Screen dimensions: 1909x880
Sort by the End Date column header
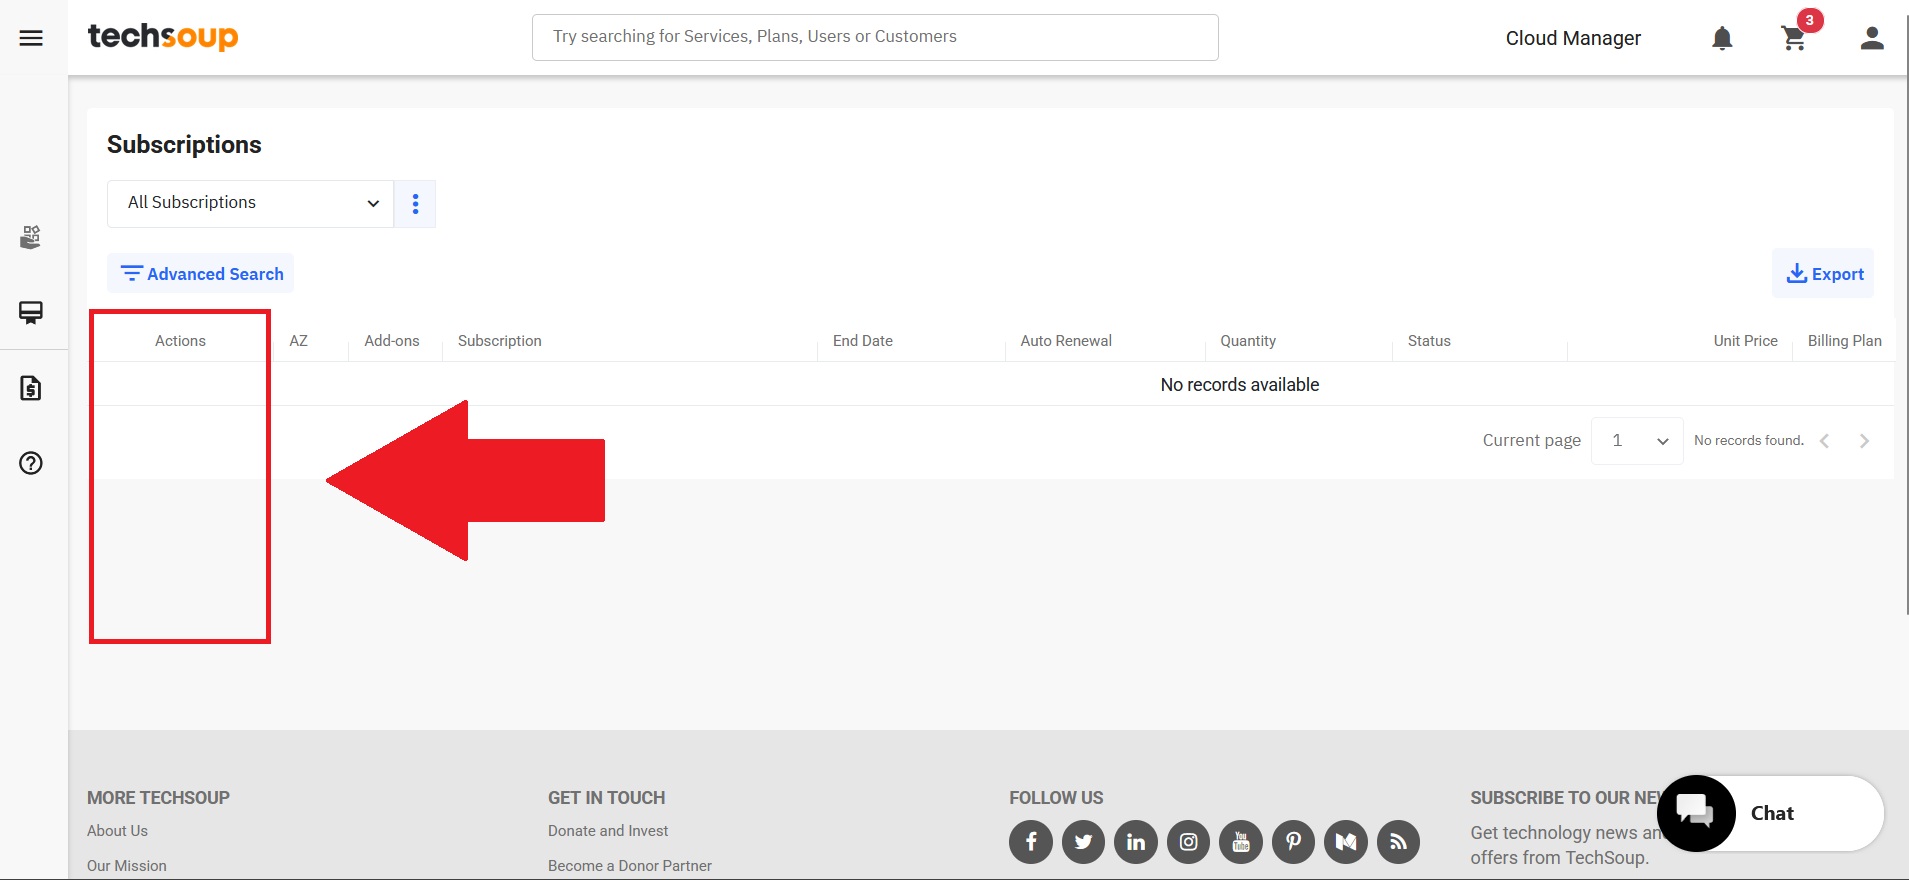[863, 341]
